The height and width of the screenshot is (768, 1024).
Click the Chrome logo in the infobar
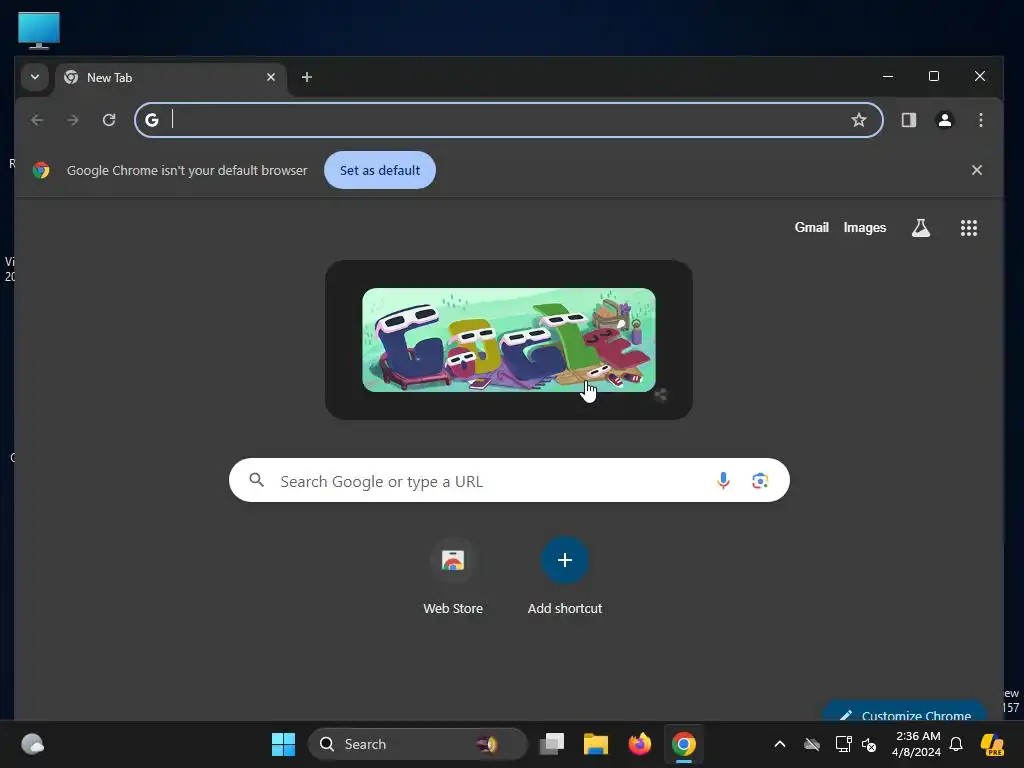click(x=41, y=170)
